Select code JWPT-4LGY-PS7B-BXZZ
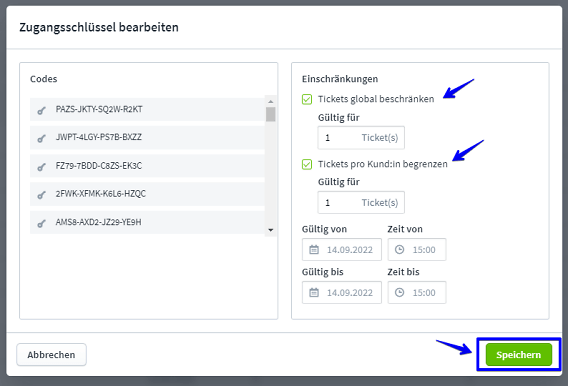This screenshot has width=568, height=386. pos(147,138)
